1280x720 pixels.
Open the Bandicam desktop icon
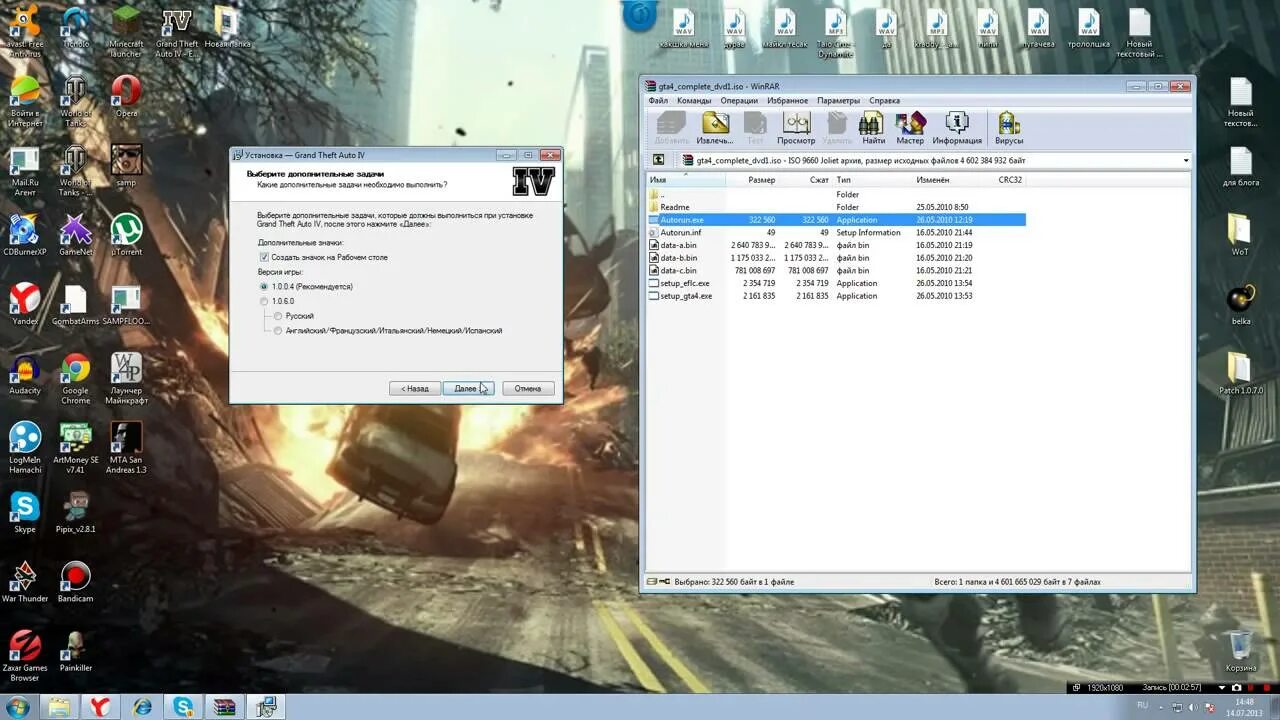point(75,582)
